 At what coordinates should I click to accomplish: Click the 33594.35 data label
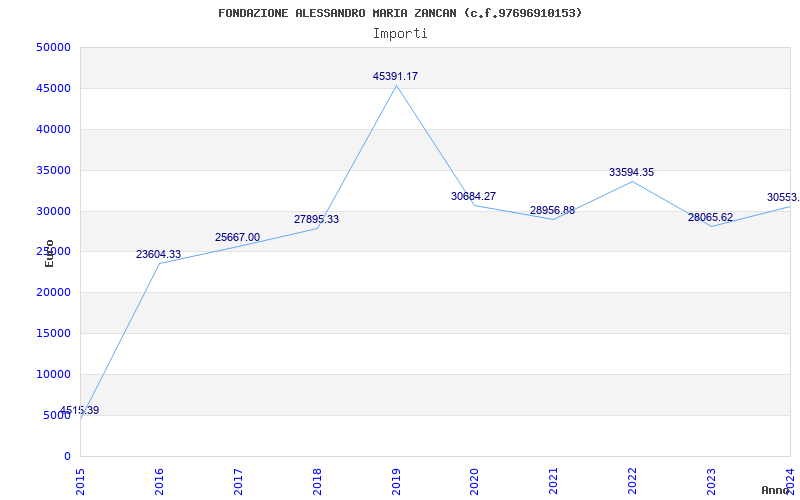[x=631, y=172]
